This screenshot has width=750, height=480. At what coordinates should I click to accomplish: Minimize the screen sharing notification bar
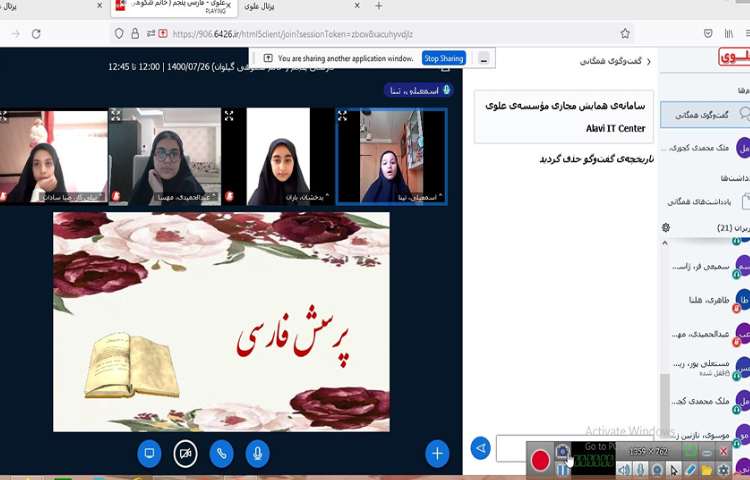[x=484, y=59]
